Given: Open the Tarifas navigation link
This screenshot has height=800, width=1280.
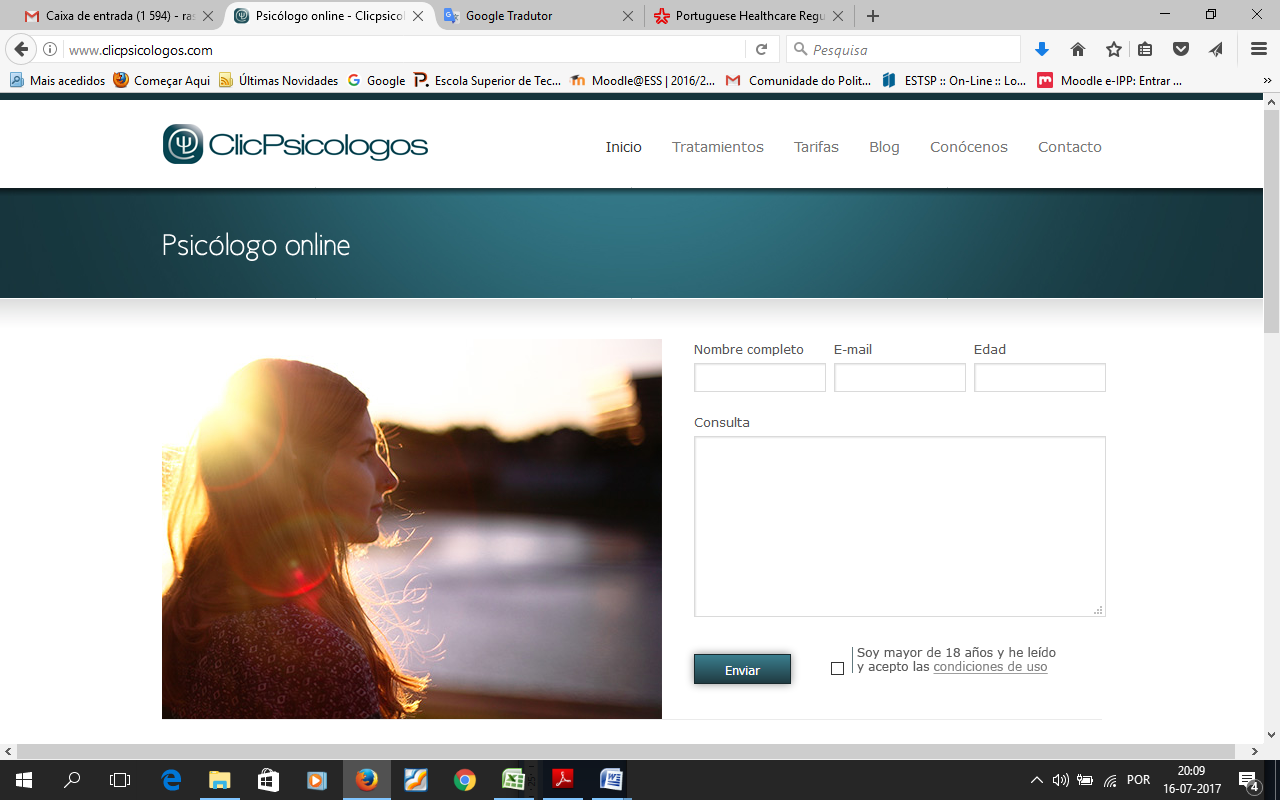Looking at the screenshot, I should [x=816, y=147].
